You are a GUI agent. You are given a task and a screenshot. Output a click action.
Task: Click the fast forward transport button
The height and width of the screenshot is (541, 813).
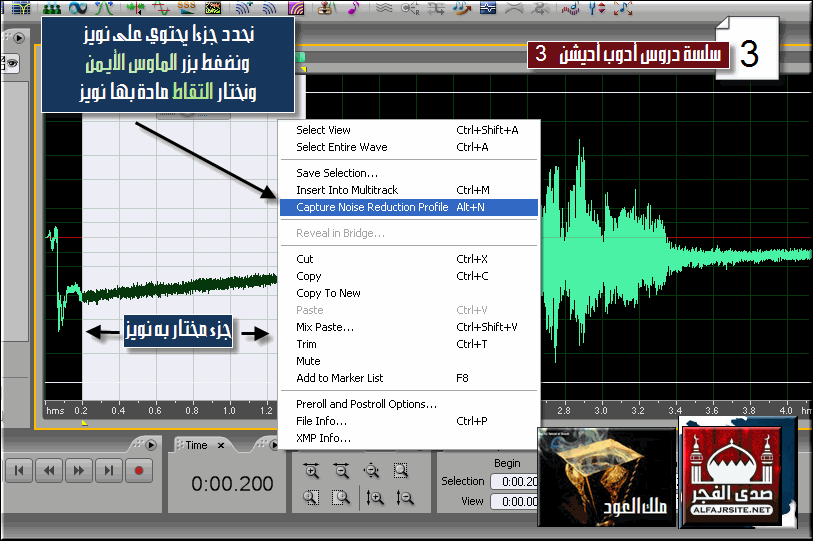pyautogui.click(x=79, y=470)
